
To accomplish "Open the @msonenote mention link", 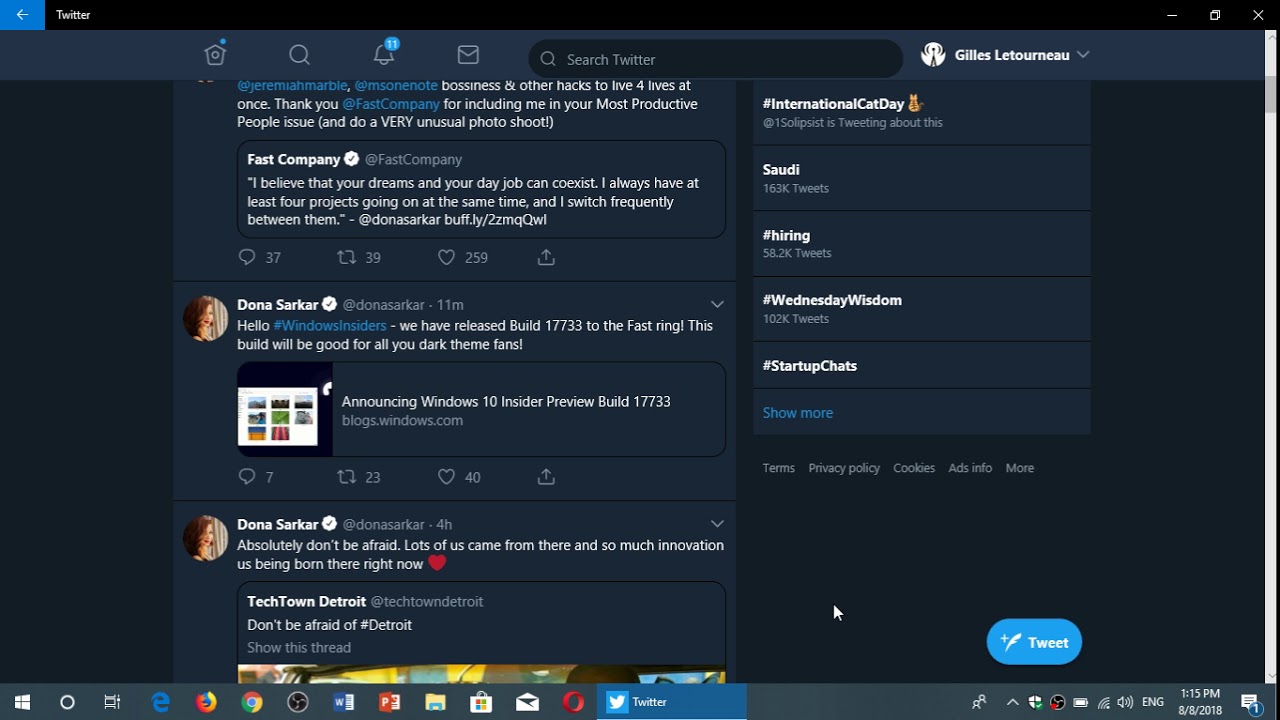I will [396, 85].
